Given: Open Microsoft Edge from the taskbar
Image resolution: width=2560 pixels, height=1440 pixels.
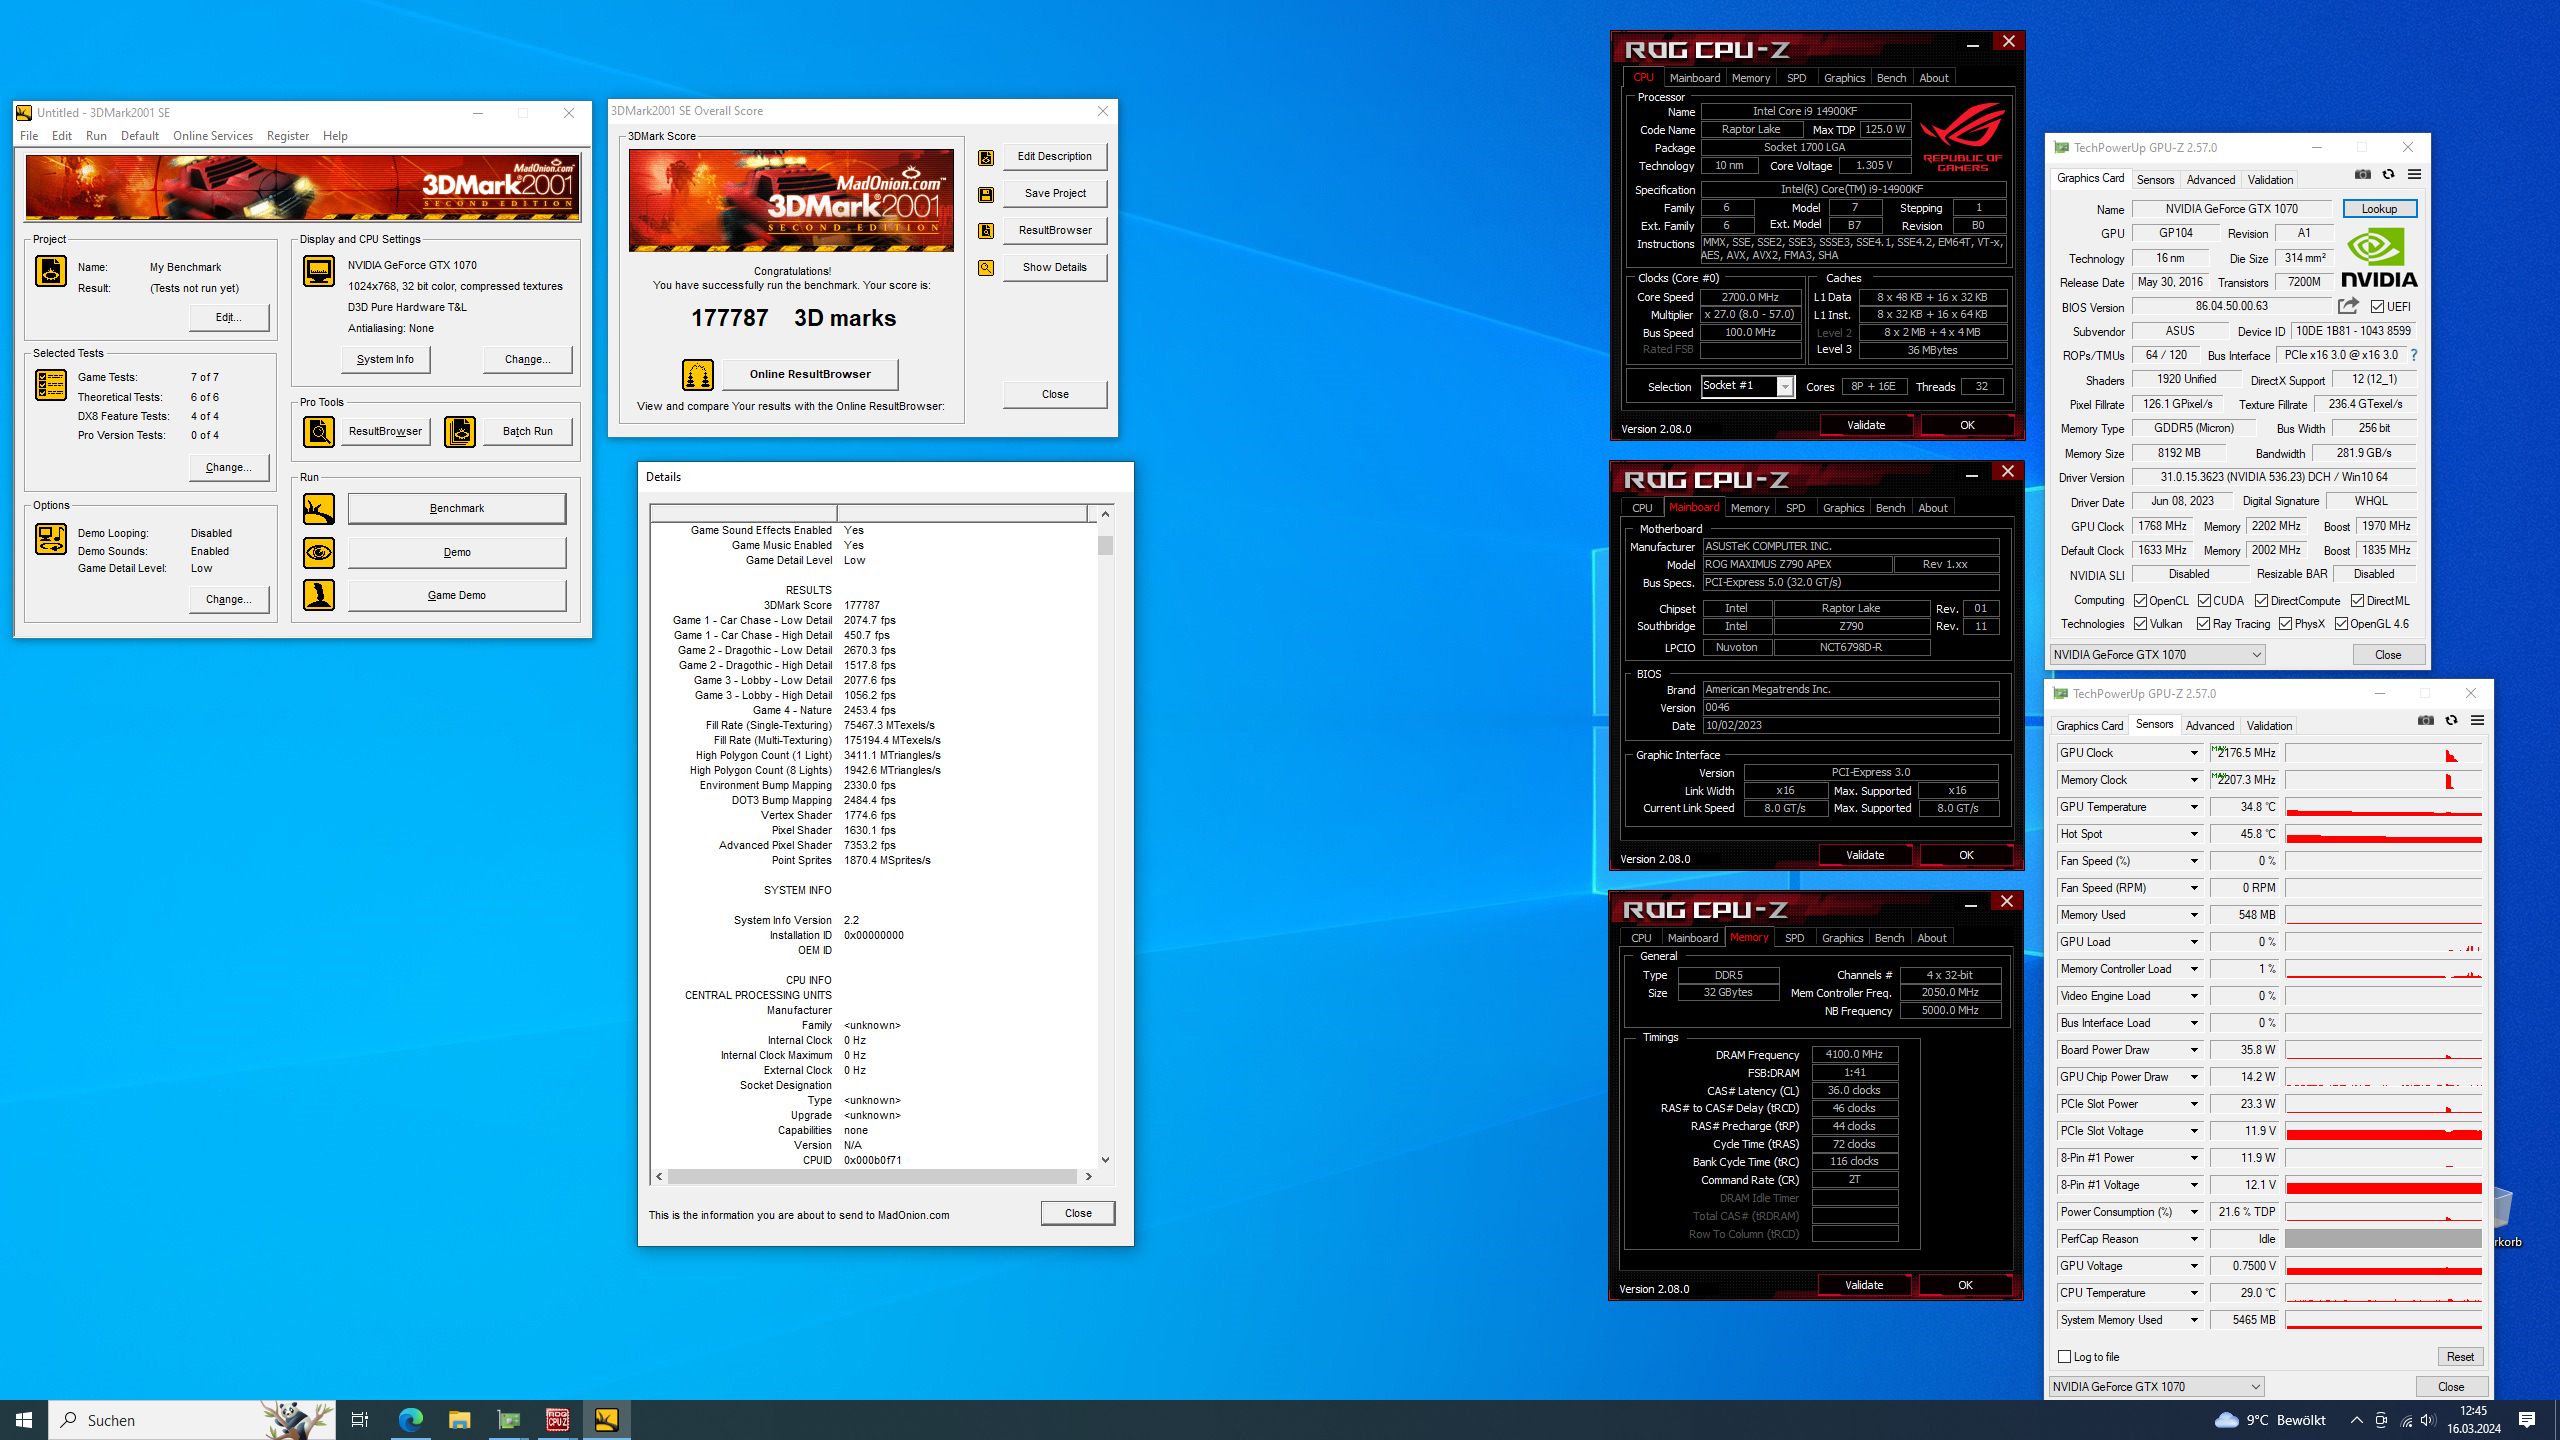Looking at the screenshot, I should tap(411, 1420).
